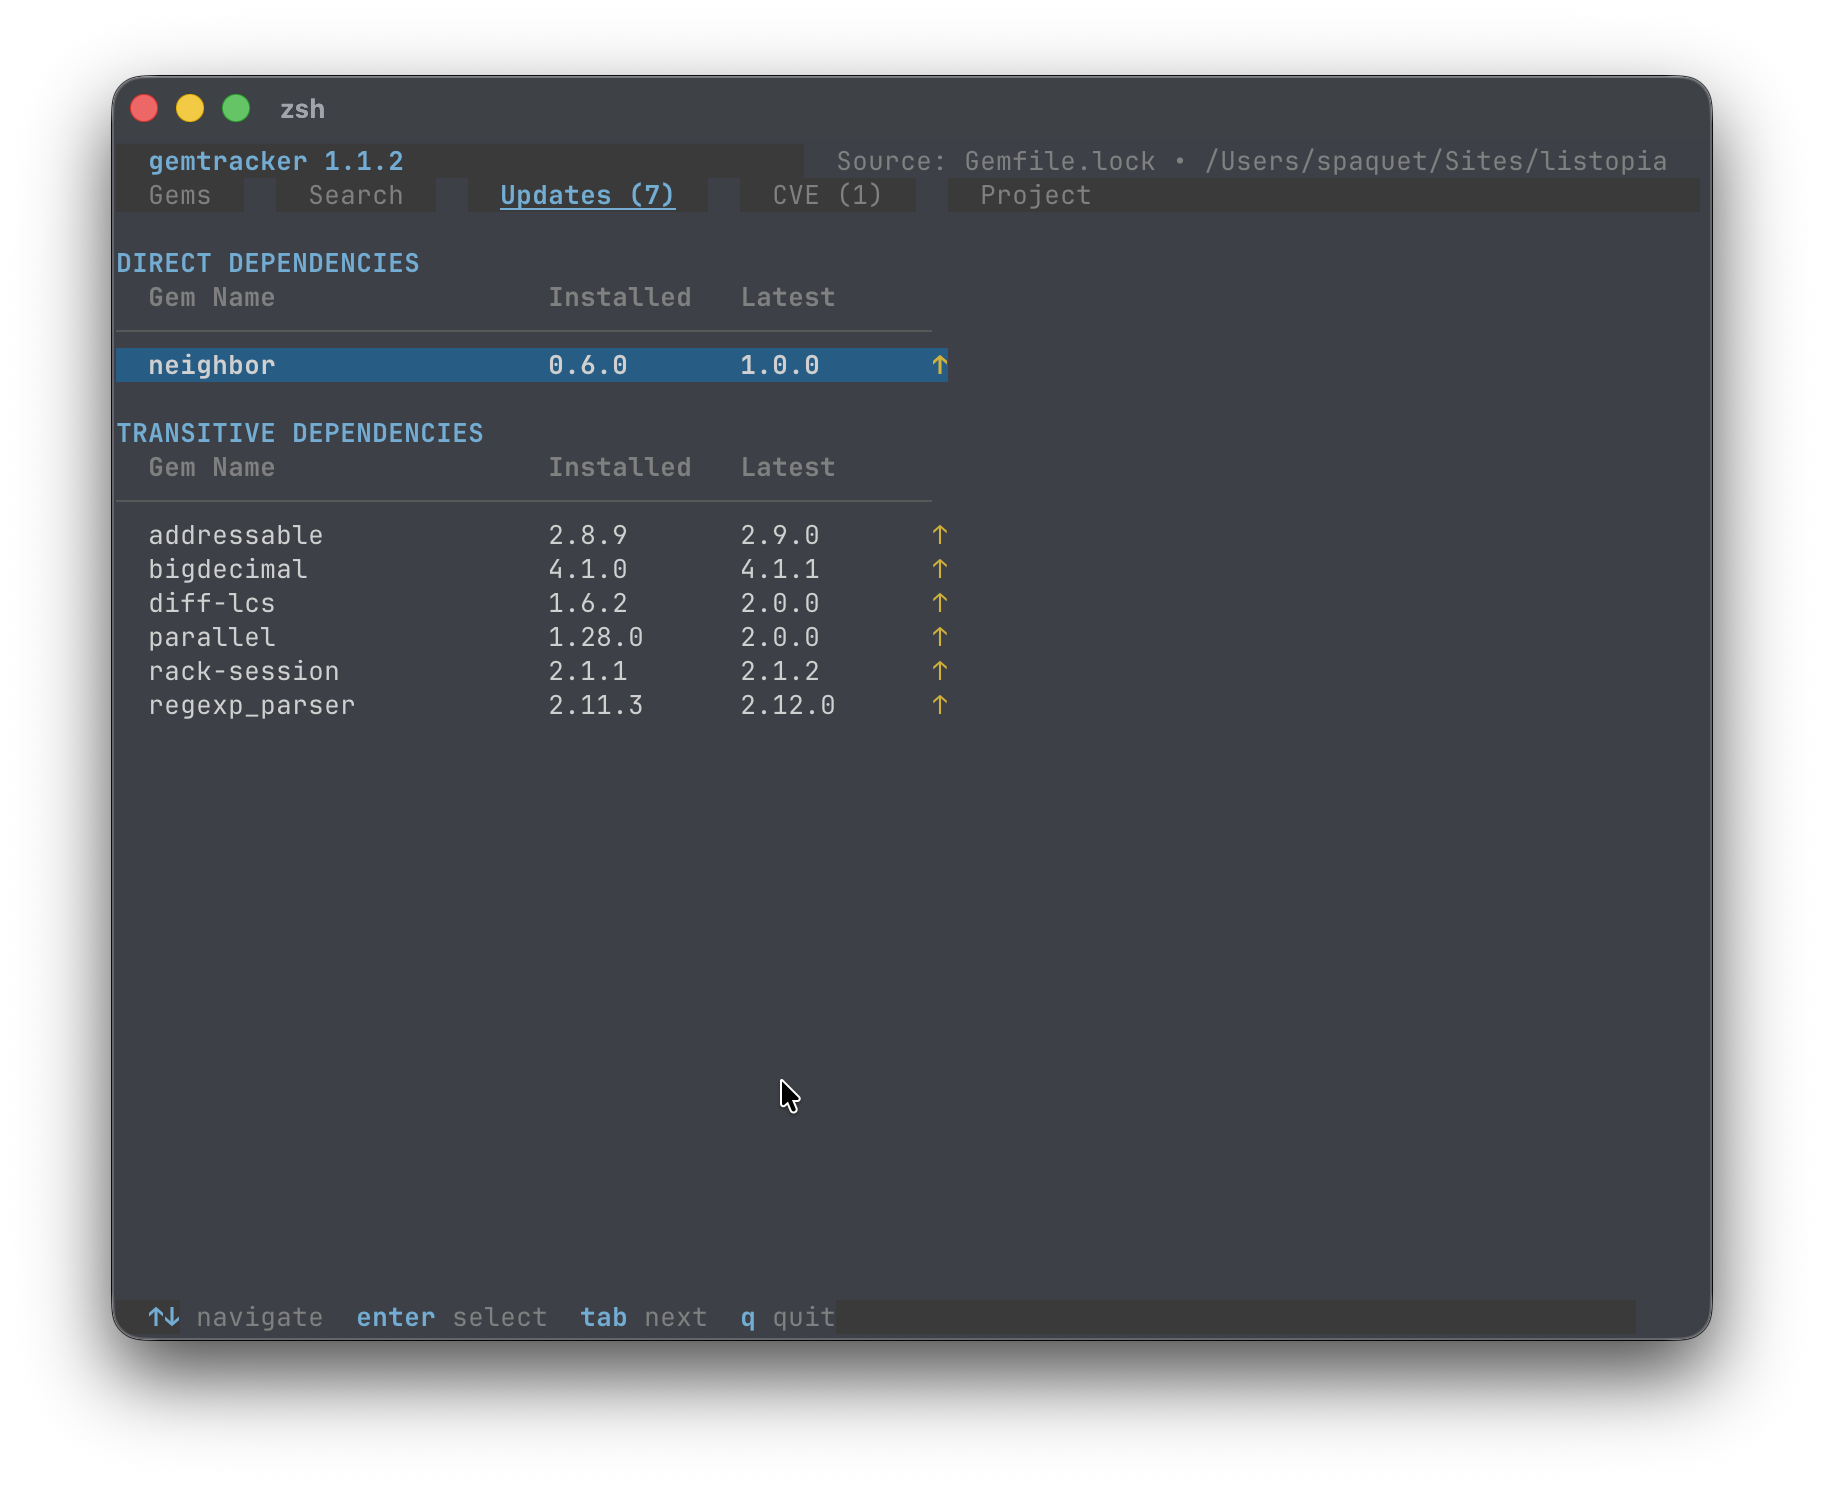The width and height of the screenshot is (1824, 1488).
Task: Minimize the zsh terminal window
Action: pos(190,108)
